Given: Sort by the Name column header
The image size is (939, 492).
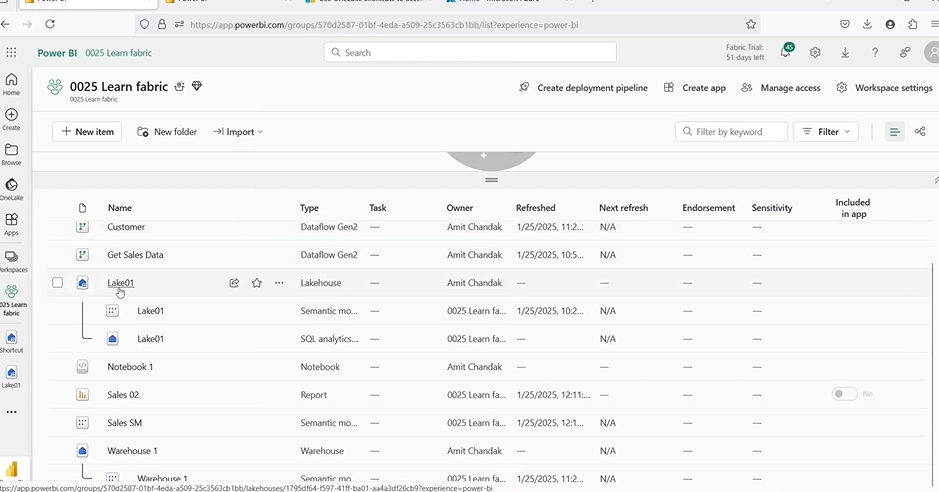Looking at the screenshot, I should click(120, 208).
